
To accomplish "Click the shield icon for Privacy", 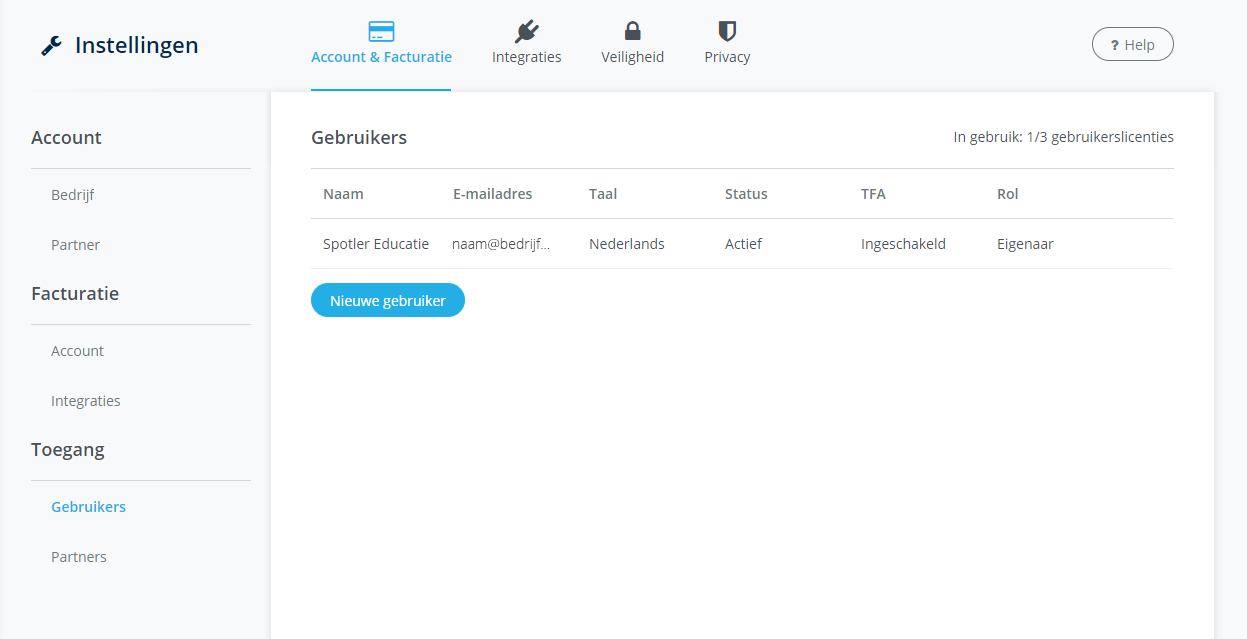I will point(727,31).
